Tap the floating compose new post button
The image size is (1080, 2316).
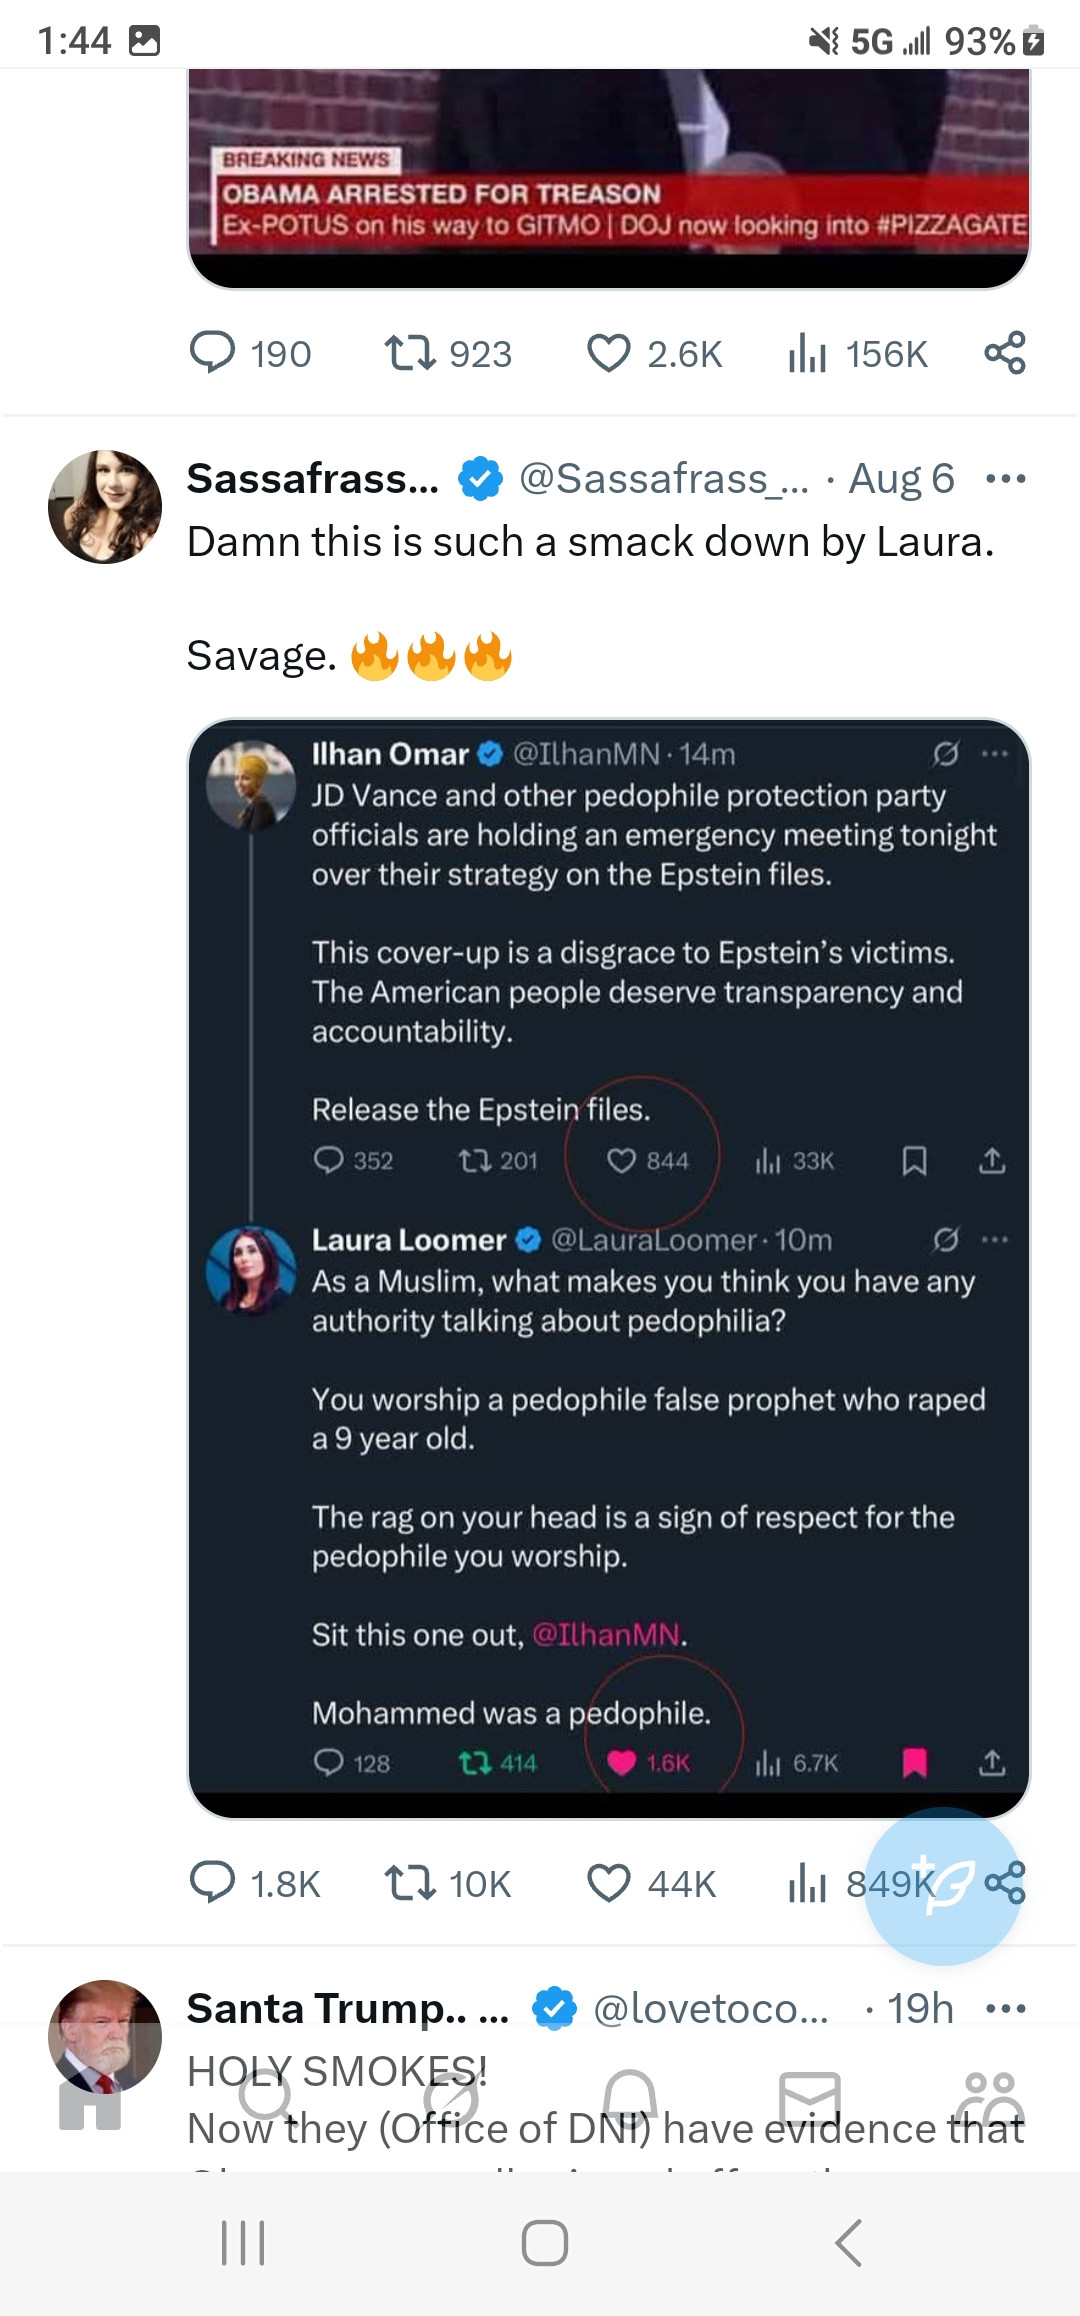click(942, 1885)
